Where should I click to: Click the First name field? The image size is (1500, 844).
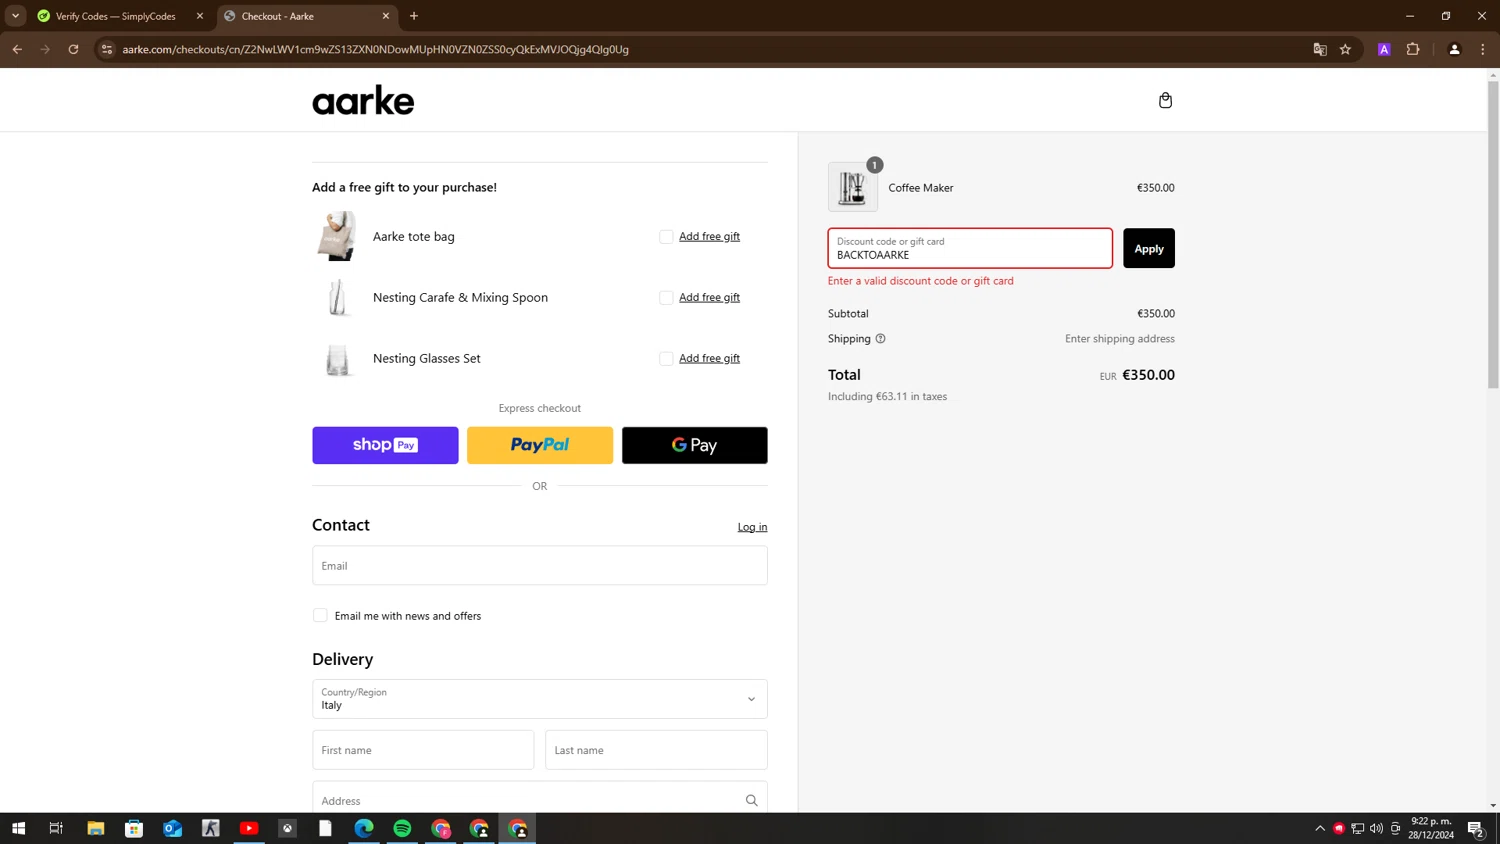click(x=423, y=750)
